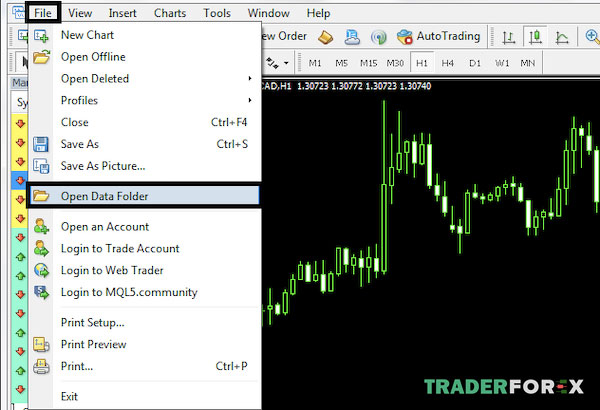Select H4 timeframe

448,63
